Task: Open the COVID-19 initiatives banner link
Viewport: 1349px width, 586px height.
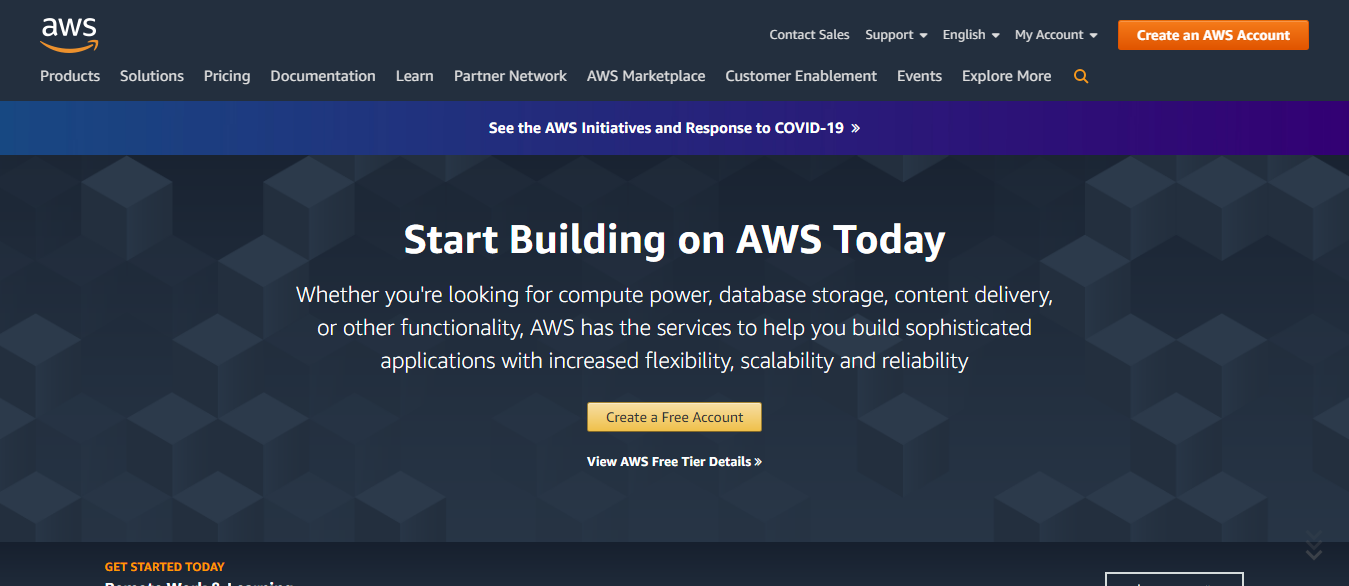Action: pyautogui.click(x=674, y=128)
